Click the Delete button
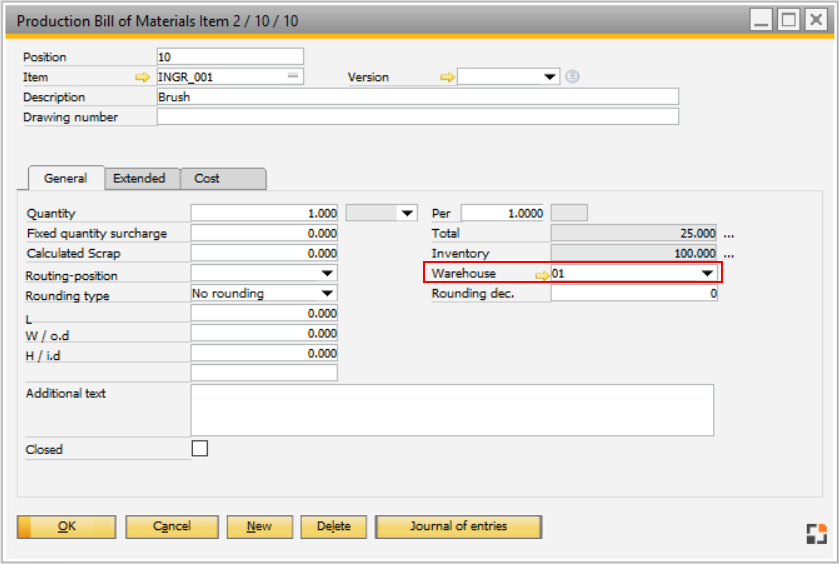839x564 pixels. [x=333, y=527]
